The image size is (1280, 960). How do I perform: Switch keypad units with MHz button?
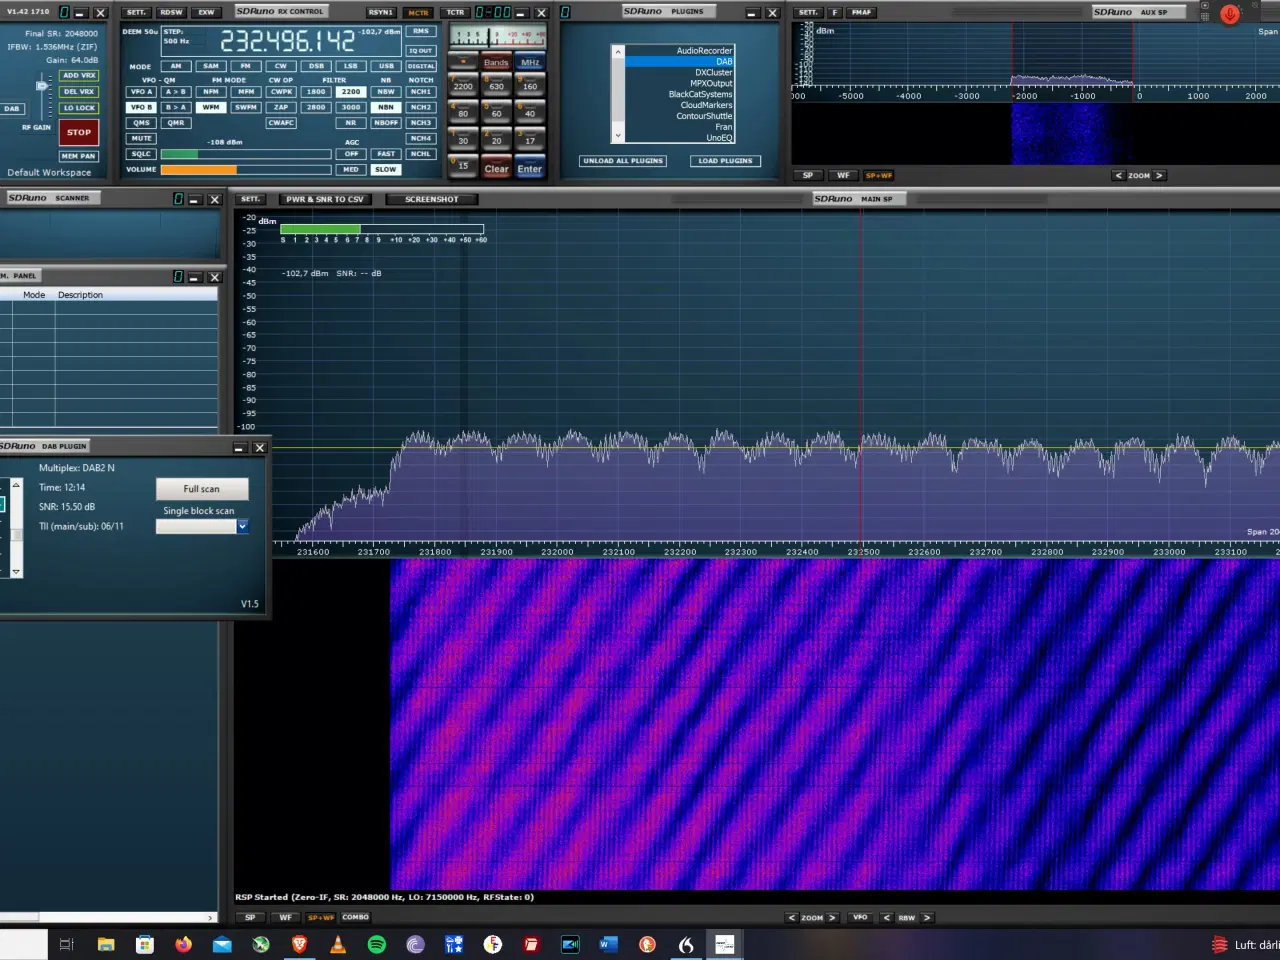[530, 62]
